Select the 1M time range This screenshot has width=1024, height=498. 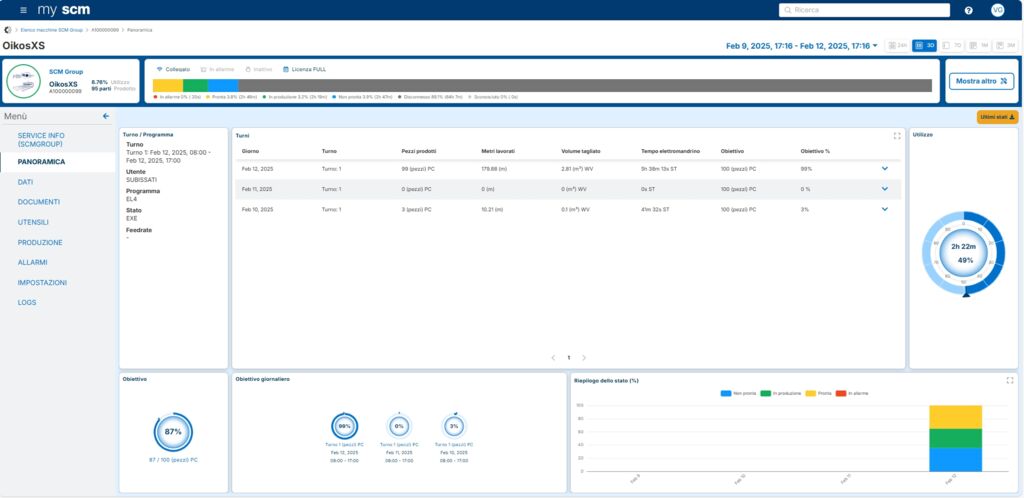(x=979, y=46)
